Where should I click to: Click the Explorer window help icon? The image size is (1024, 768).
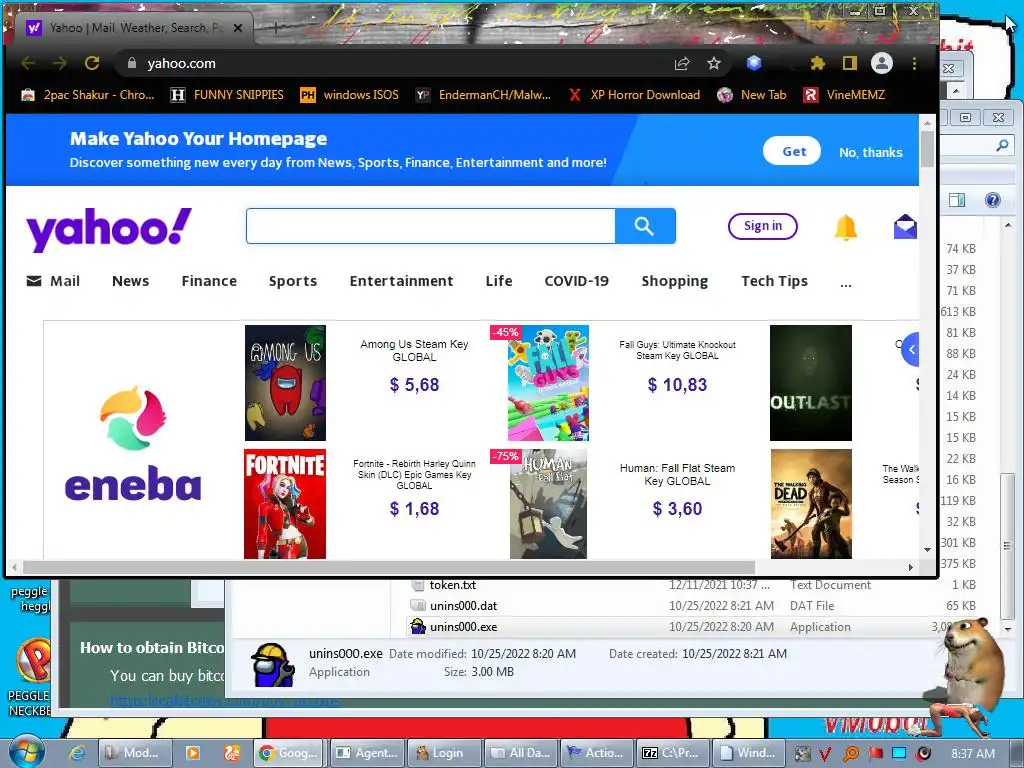(x=992, y=200)
